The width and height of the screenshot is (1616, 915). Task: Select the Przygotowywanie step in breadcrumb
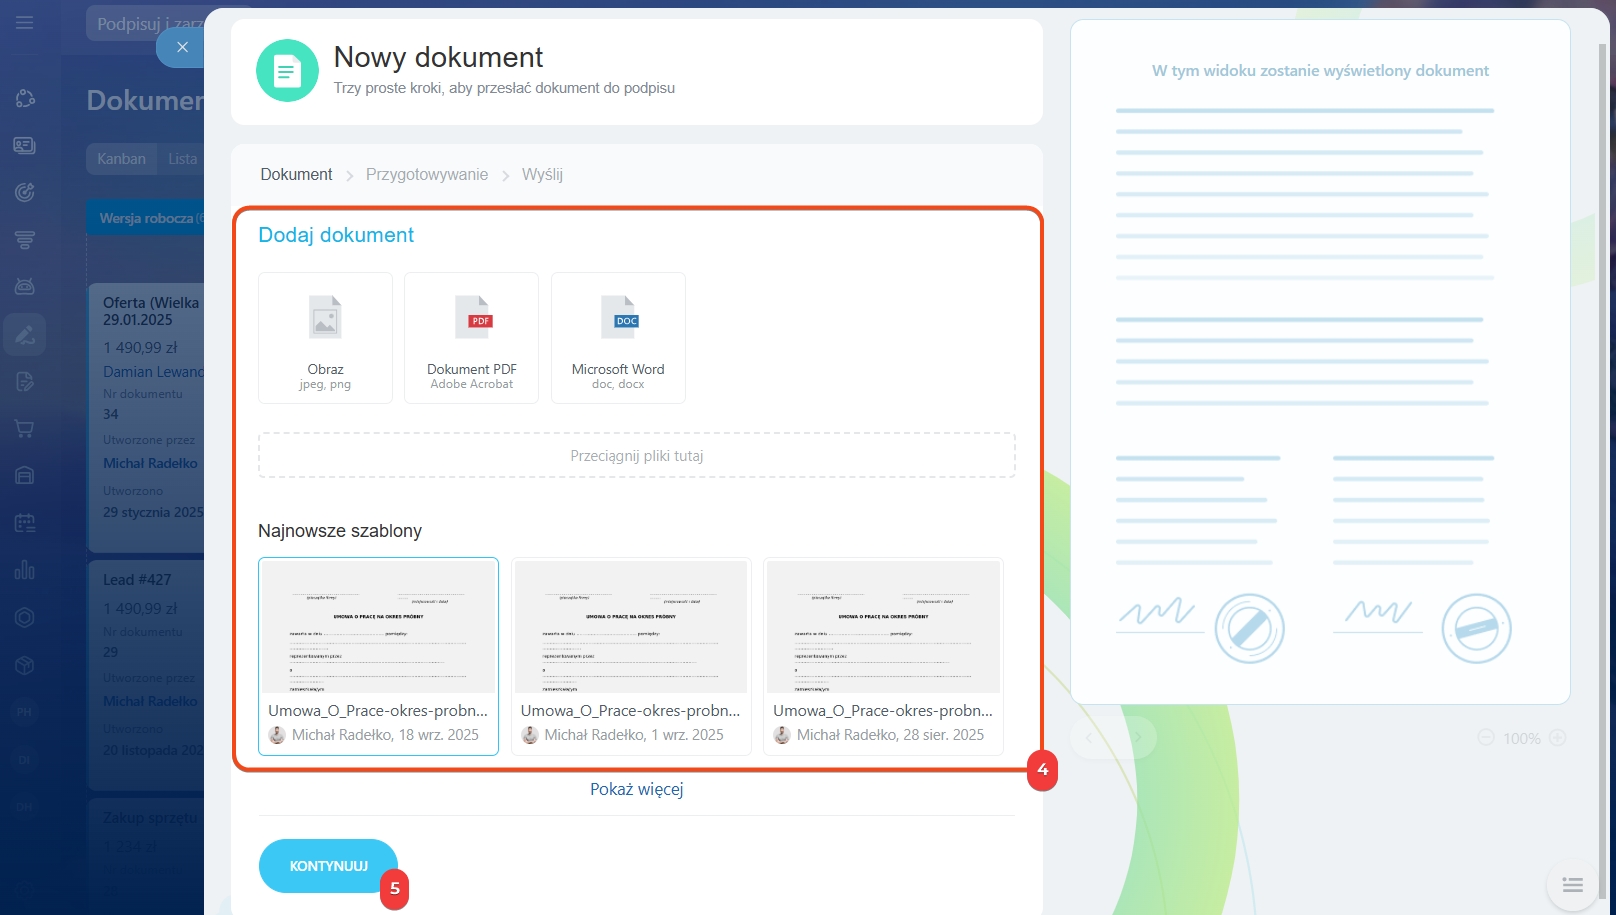[x=427, y=174]
